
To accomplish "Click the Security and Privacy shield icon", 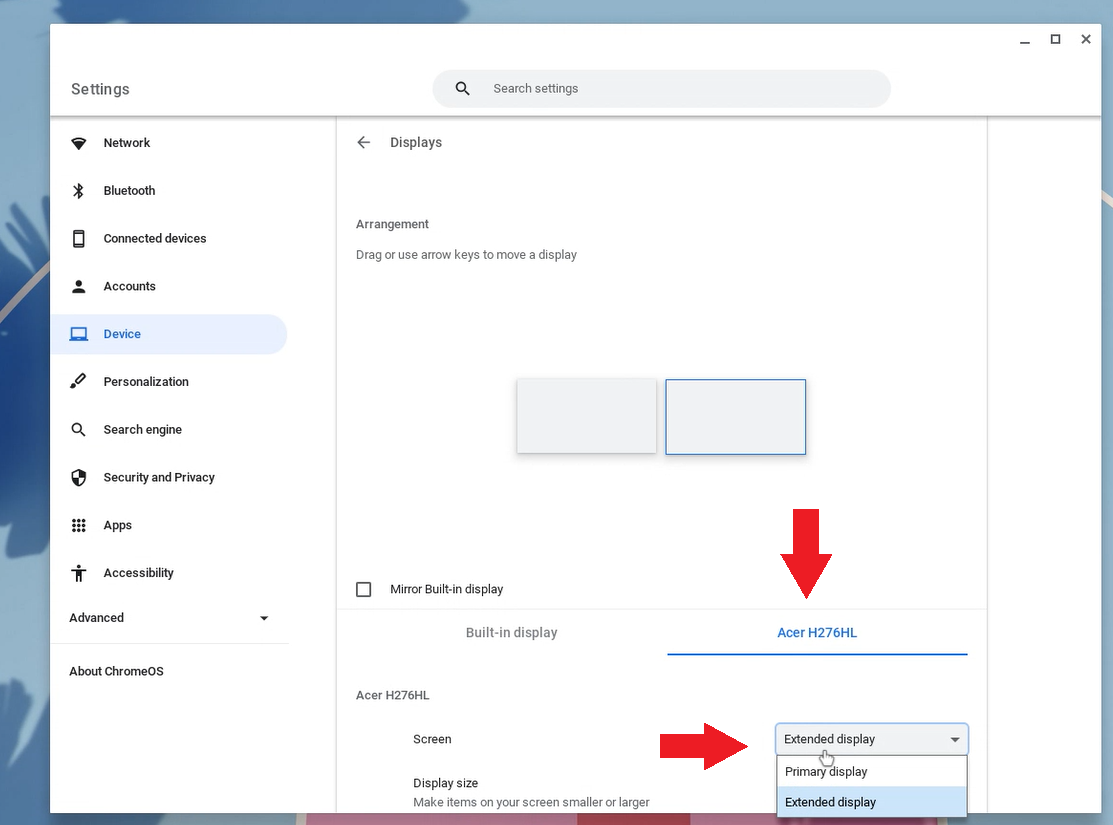I will coord(79,477).
